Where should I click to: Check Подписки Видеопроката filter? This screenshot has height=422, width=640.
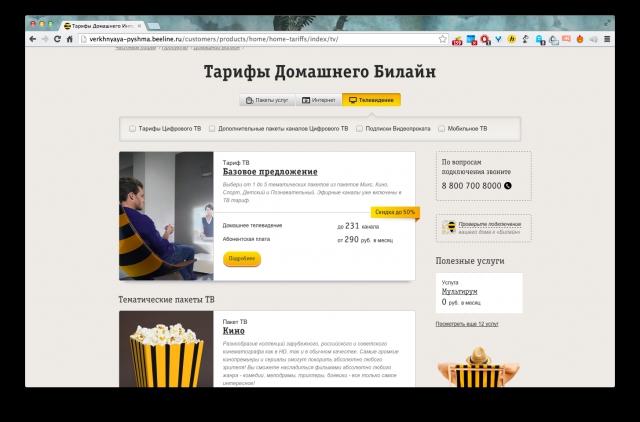point(359,129)
